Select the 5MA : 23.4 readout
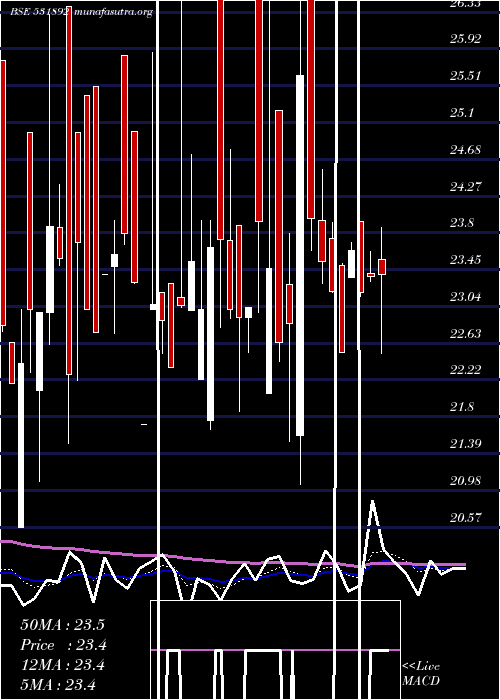Viewport: 500px width, 700px height. click(x=58, y=685)
